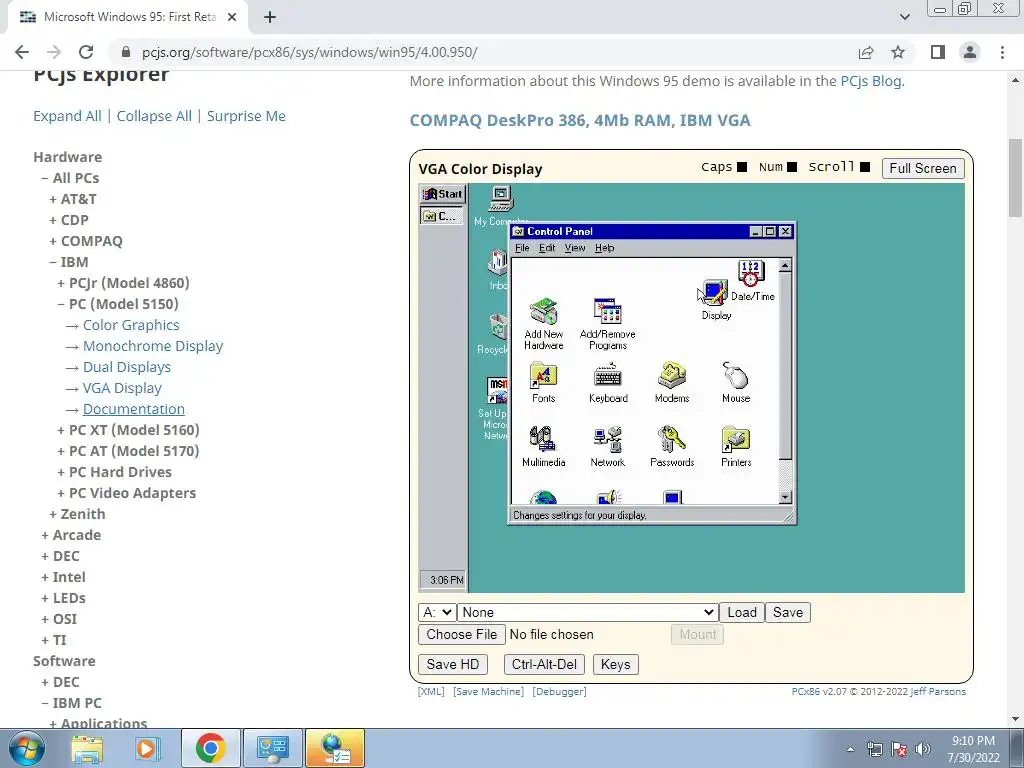The image size is (1024, 768).
Task: Collapse the IBM tree node
Action: tap(69, 262)
